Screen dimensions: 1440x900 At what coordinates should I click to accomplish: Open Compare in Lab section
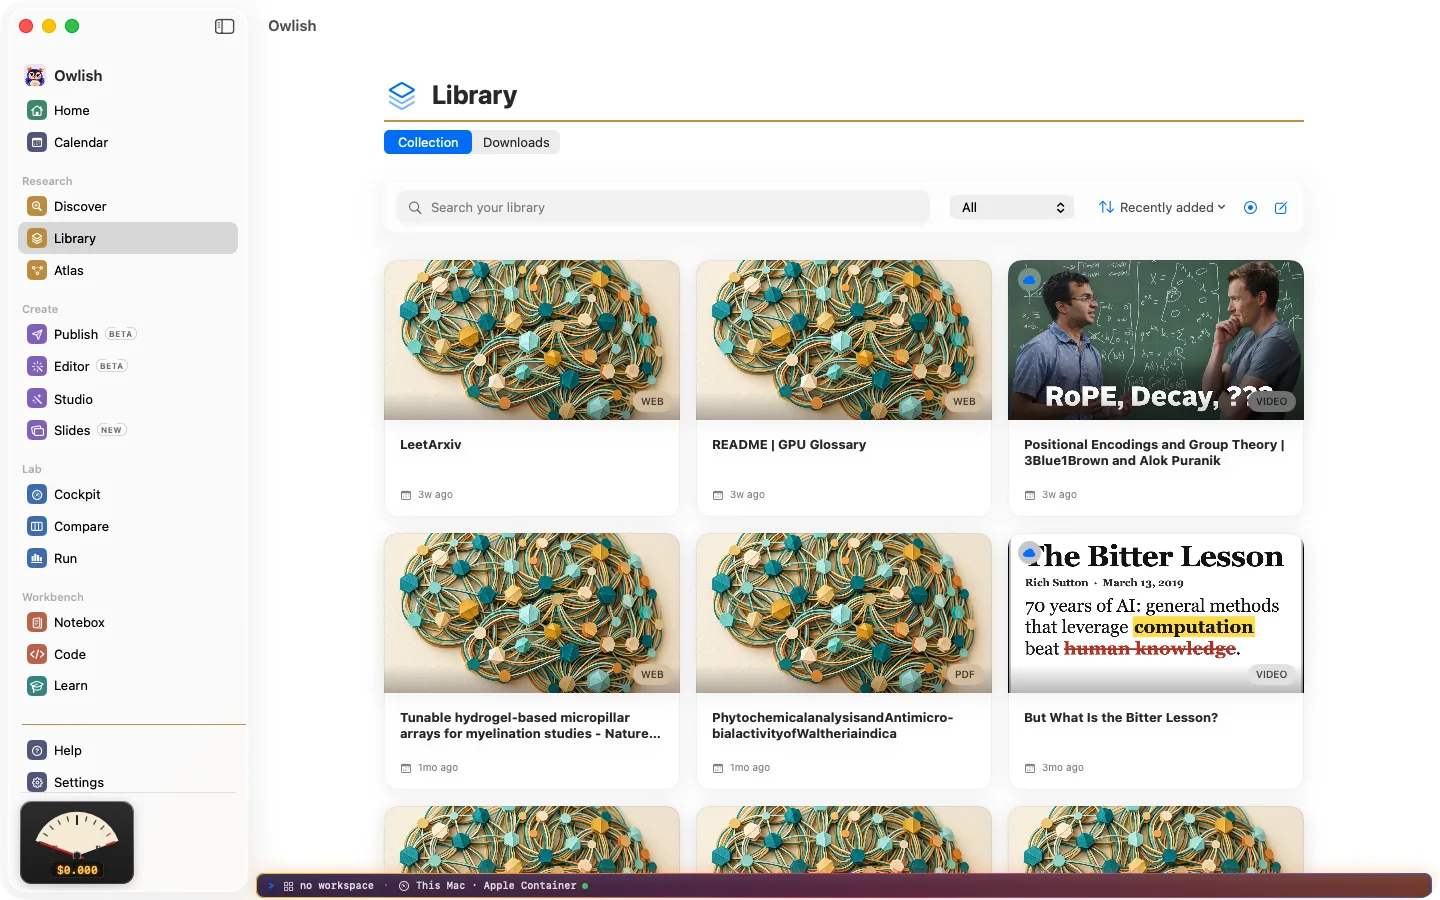128,526
